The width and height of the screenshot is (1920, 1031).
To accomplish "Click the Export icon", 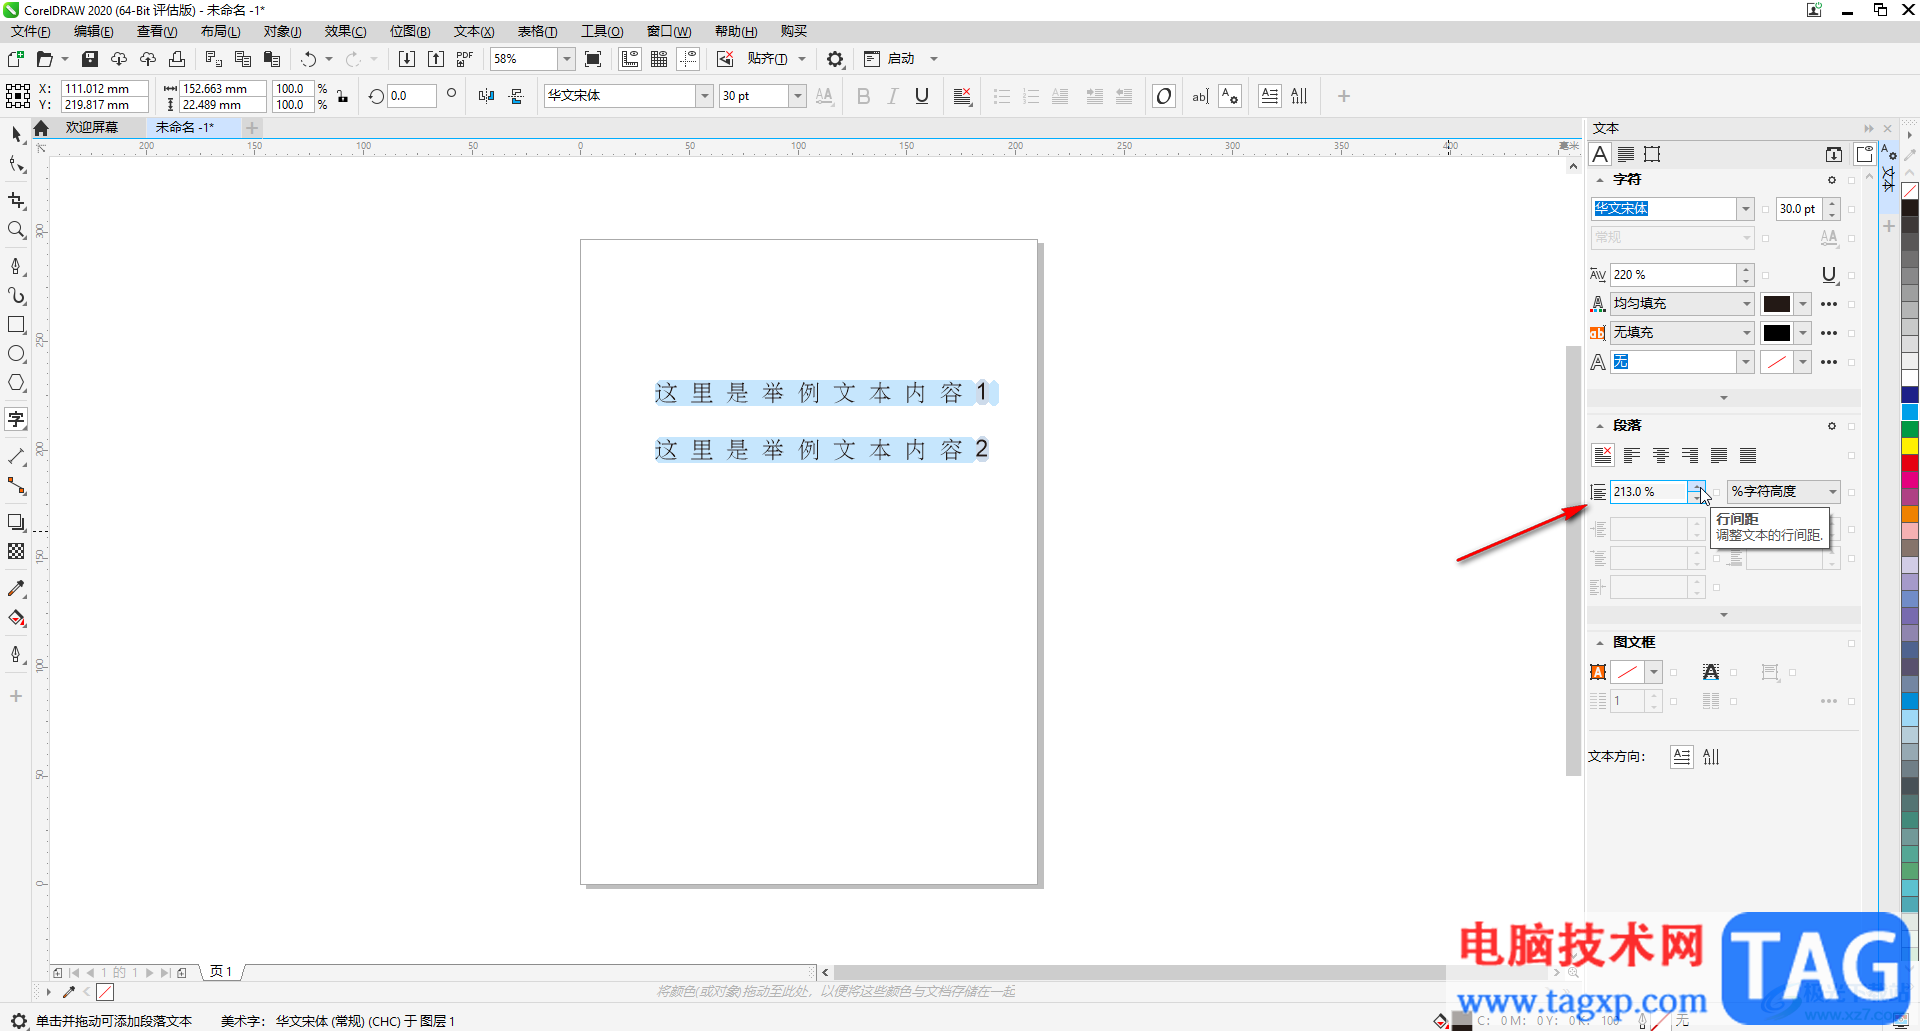I will click(x=436, y=59).
